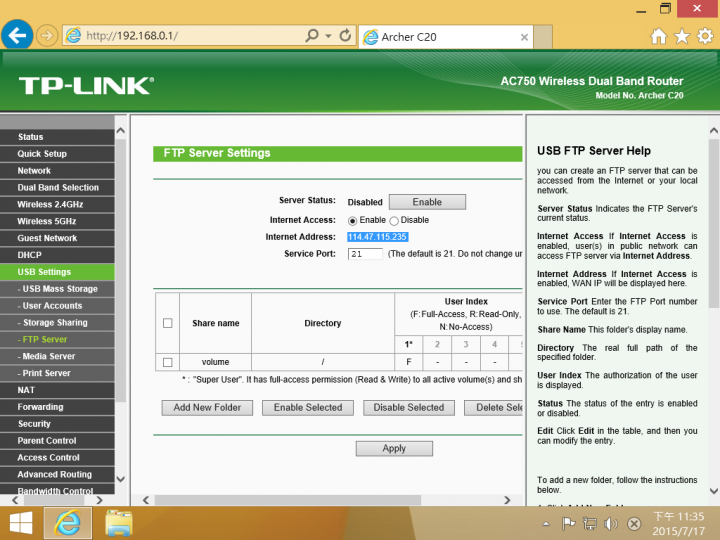
Task: Open NAT menu item
Action: point(57,390)
